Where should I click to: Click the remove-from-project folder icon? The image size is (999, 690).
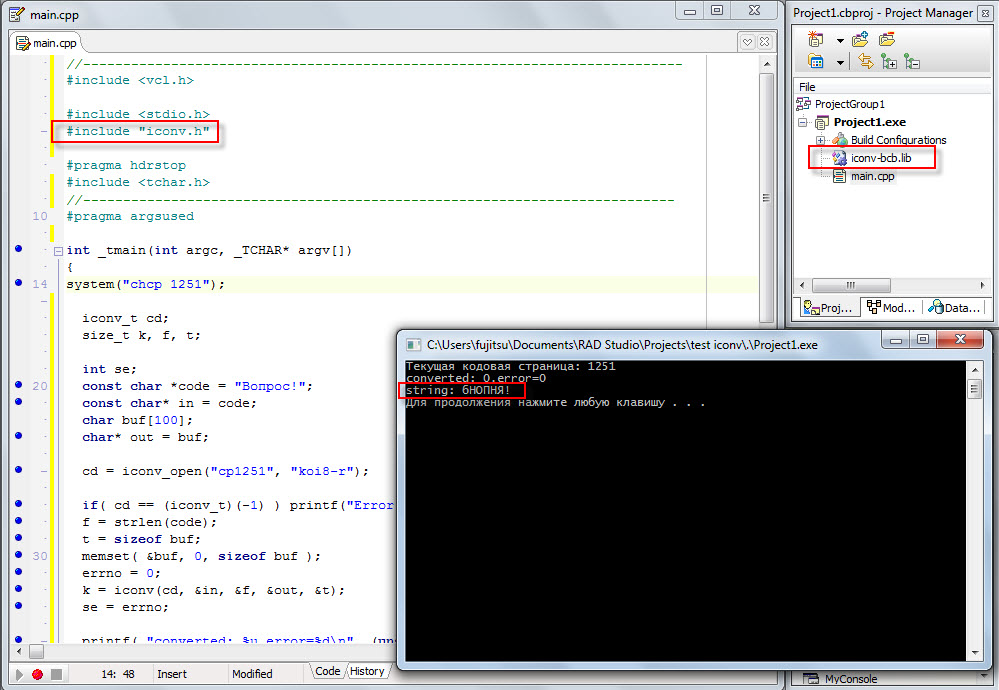(886, 40)
